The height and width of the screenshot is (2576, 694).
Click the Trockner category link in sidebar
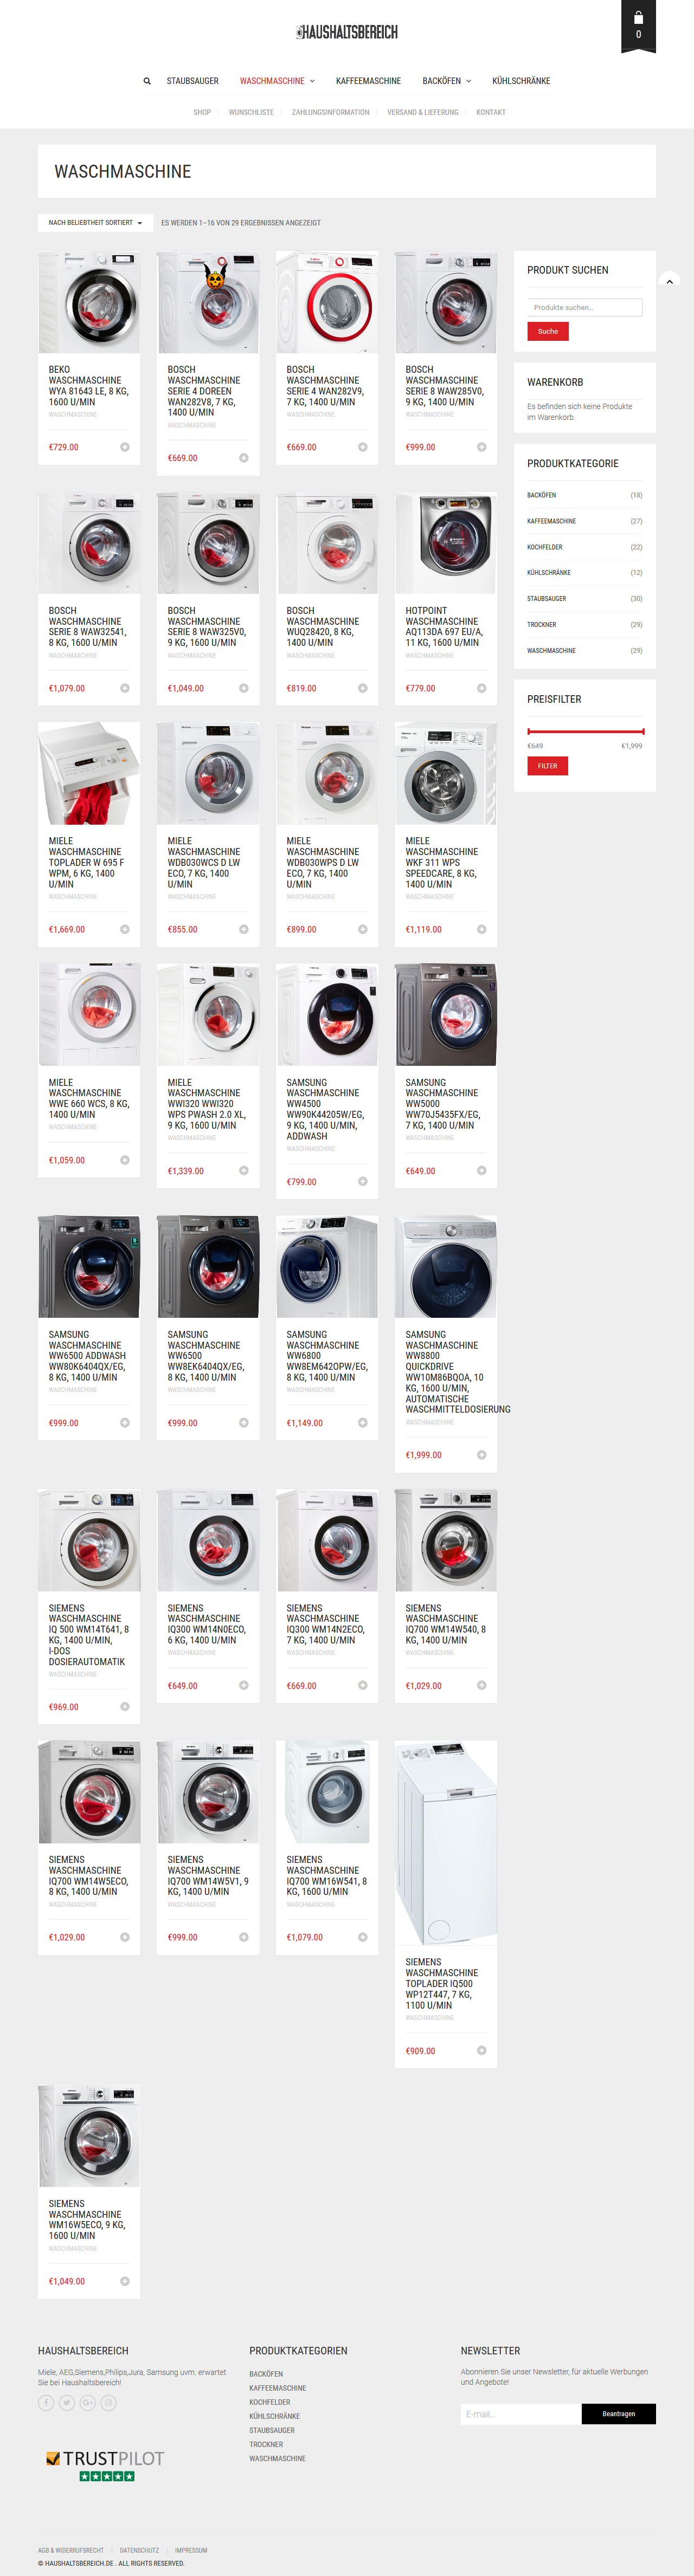coord(542,625)
